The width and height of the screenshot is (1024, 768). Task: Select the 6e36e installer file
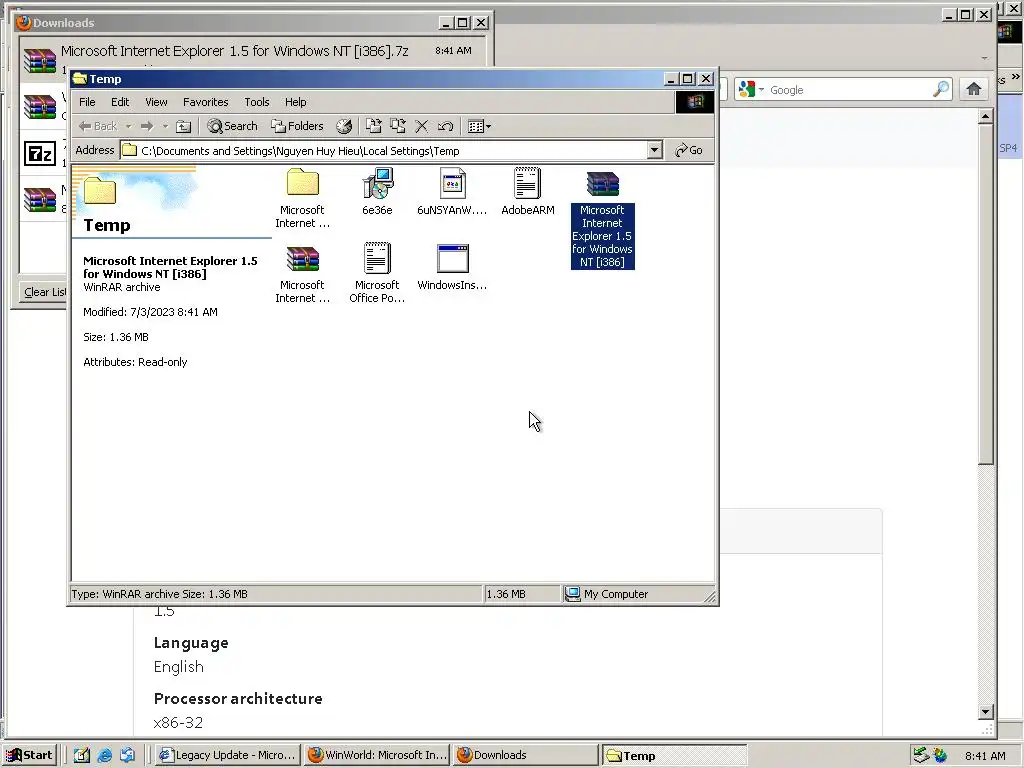(377, 191)
